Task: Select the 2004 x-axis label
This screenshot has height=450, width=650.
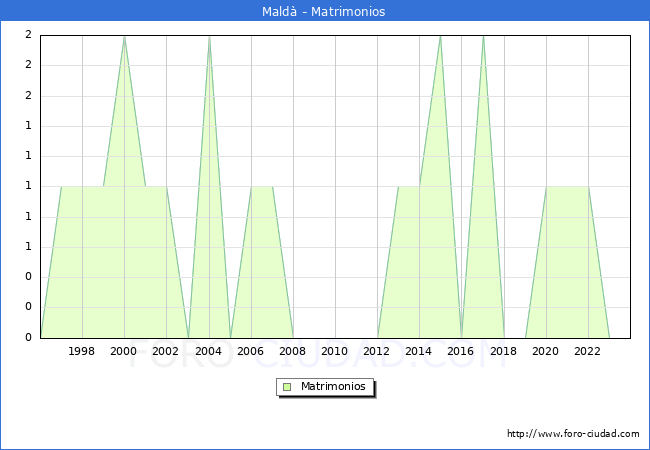Action: 208,351
